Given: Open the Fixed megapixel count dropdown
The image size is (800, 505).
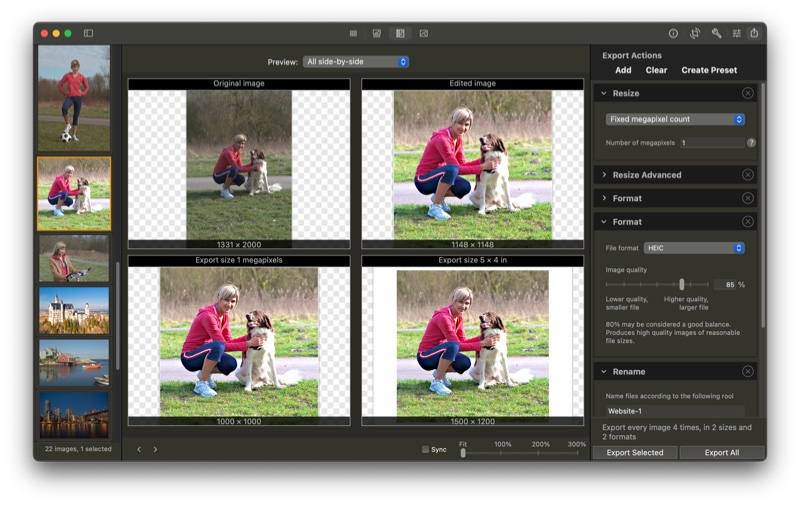Looking at the screenshot, I should [675, 119].
